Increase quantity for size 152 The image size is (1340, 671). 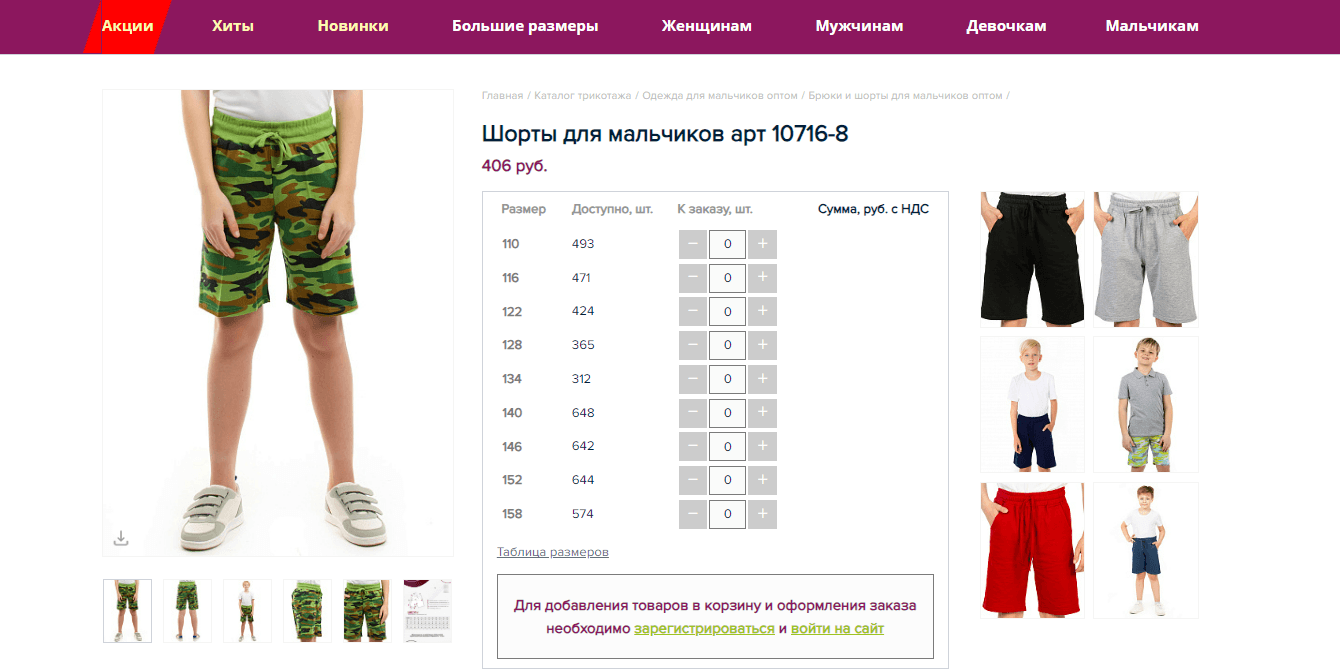[x=762, y=480]
